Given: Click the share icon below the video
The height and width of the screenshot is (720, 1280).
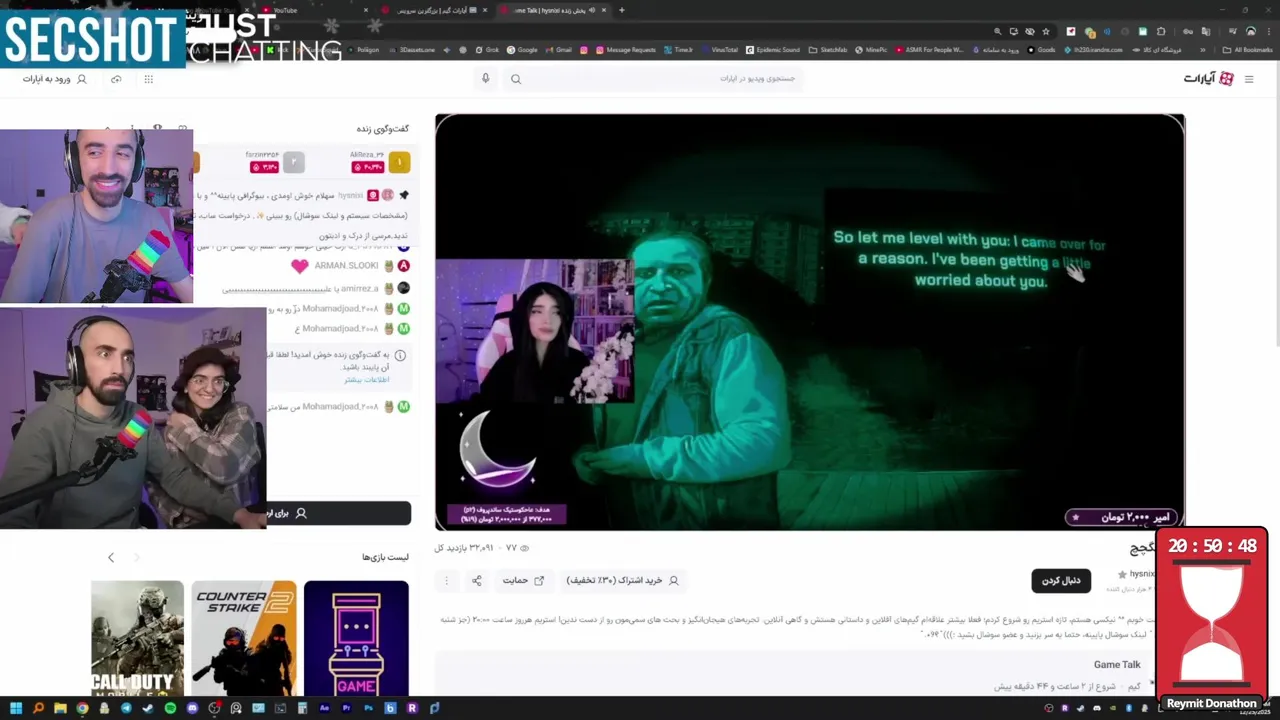Looking at the screenshot, I should 477,580.
